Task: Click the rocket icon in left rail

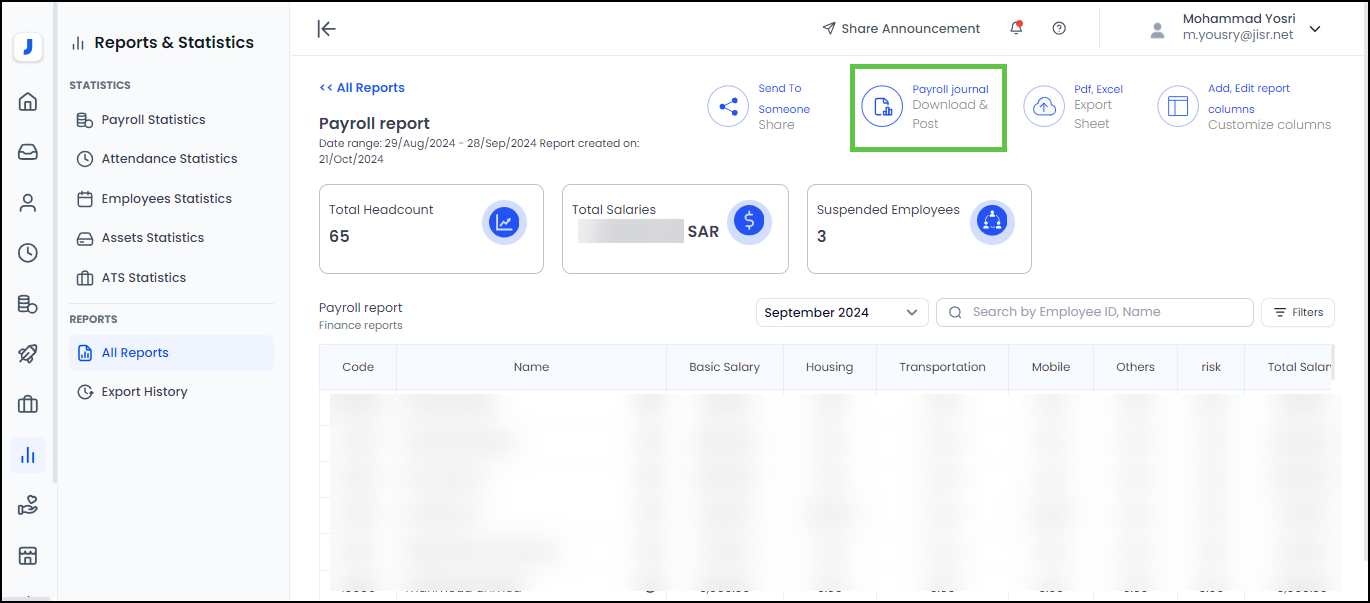Action: 28,354
